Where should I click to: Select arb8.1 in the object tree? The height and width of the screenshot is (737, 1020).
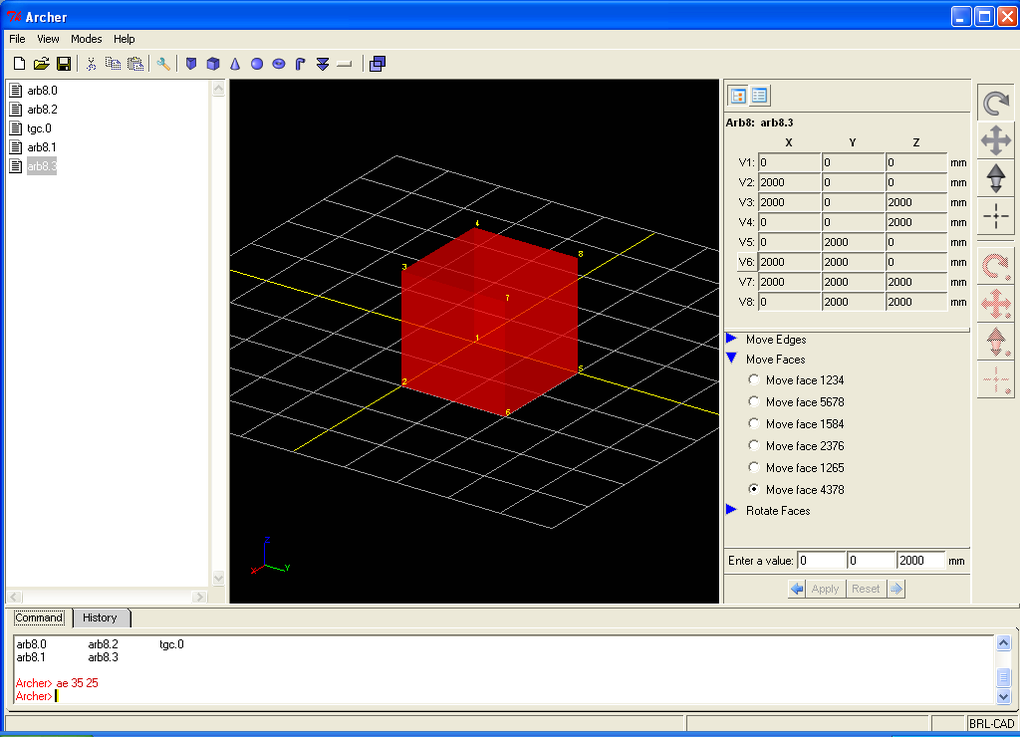[x=40, y=147]
